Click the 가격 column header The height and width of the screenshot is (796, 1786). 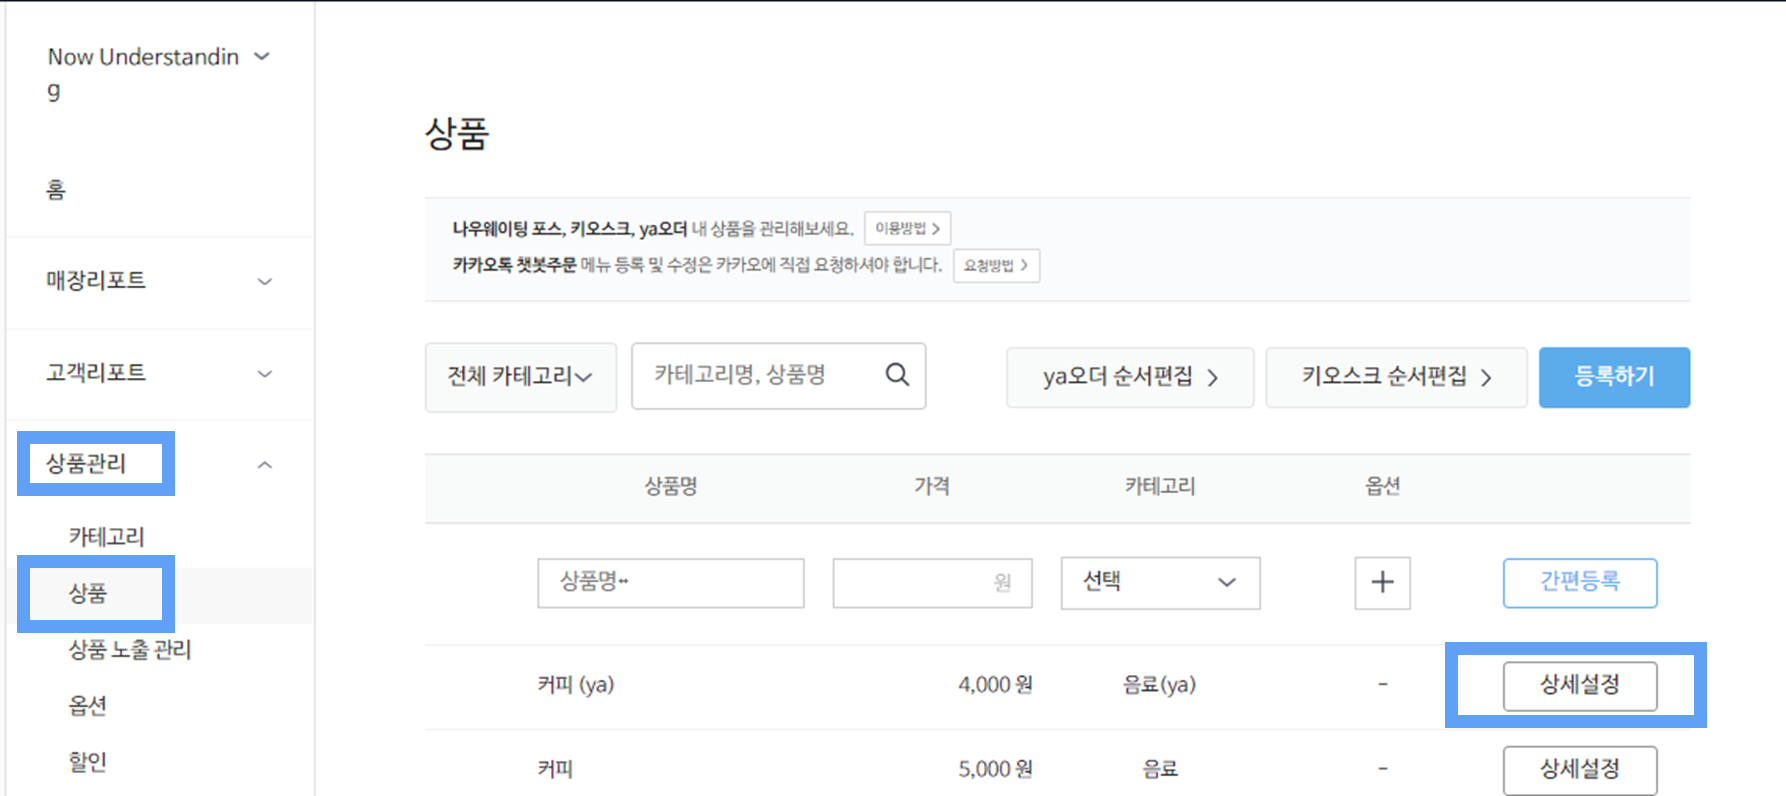932,486
